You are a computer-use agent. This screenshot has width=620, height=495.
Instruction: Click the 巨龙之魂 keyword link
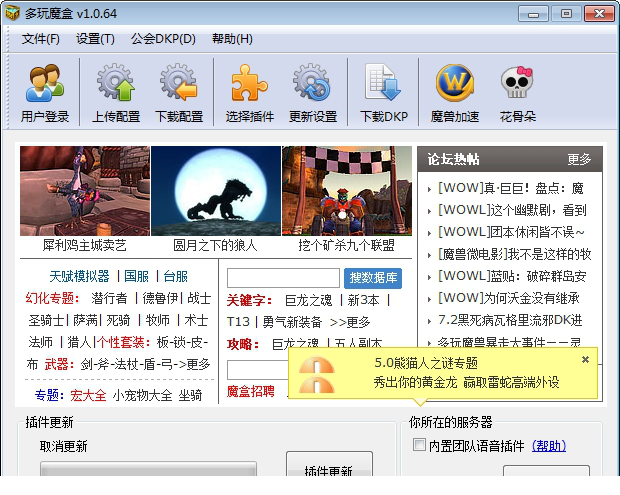point(308,300)
